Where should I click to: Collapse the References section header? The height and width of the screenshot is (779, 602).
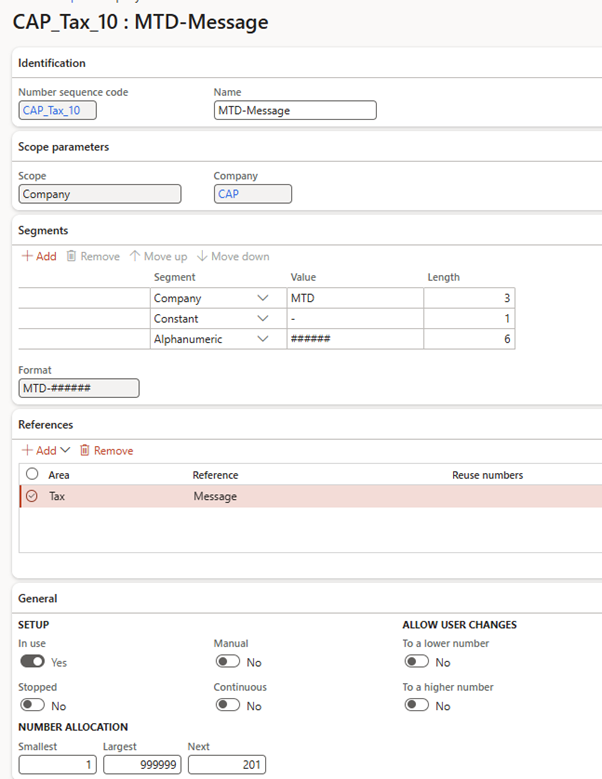tap(46, 425)
